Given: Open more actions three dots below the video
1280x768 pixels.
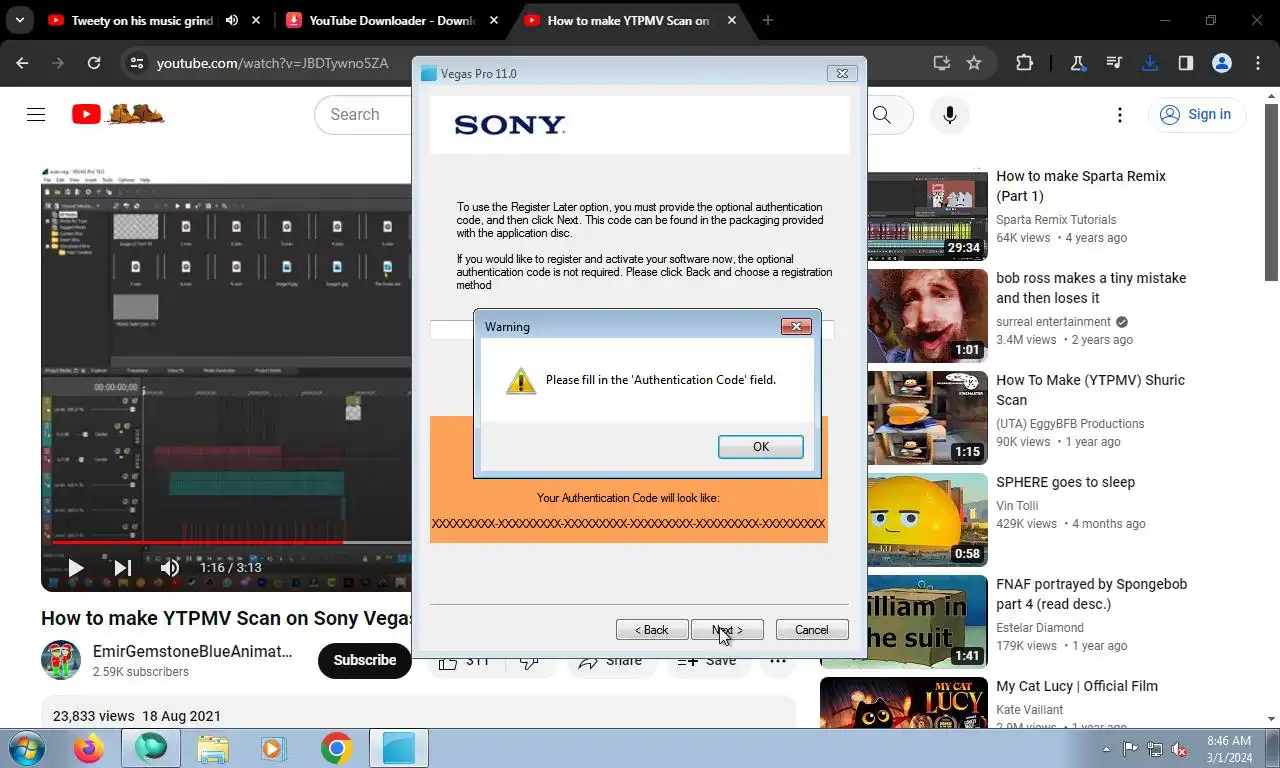Looking at the screenshot, I should click(x=777, y=660).
